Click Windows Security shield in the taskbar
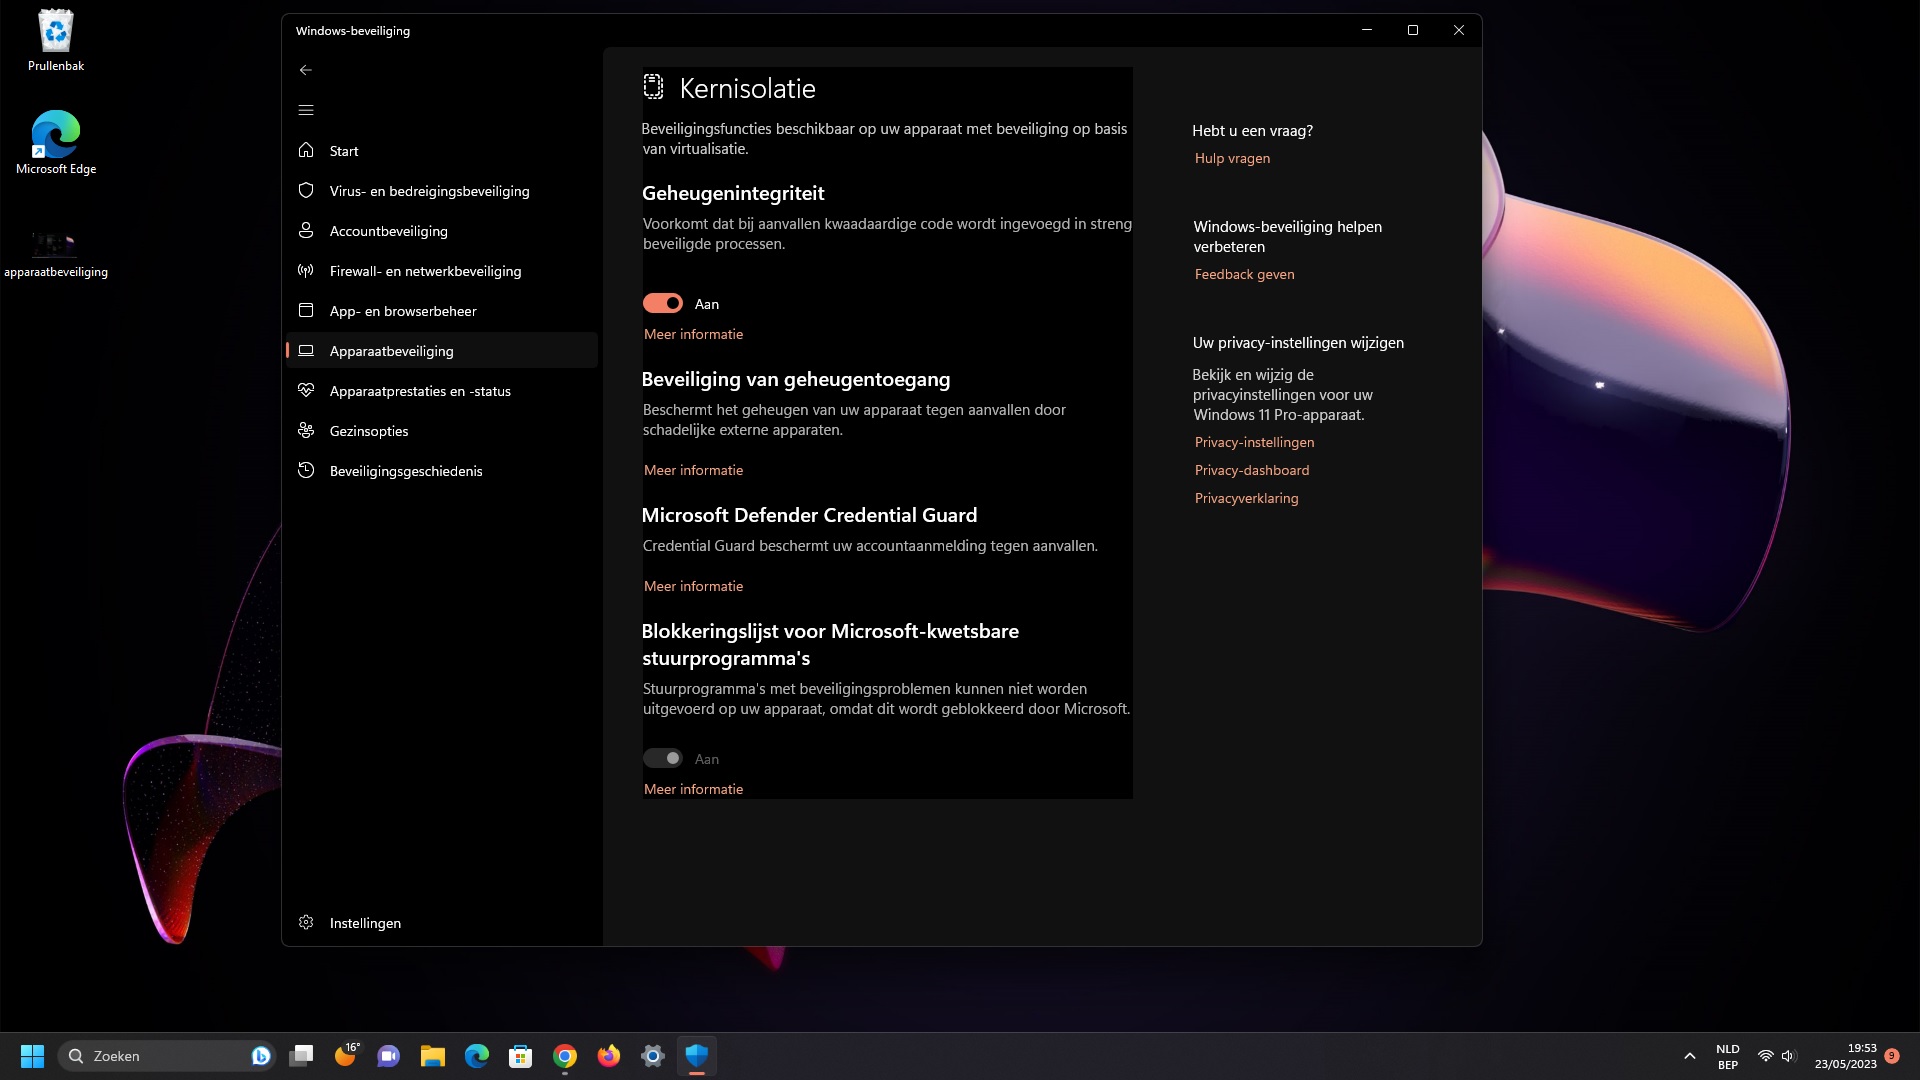1920x1080 pixels. (x=697, y=1056)
